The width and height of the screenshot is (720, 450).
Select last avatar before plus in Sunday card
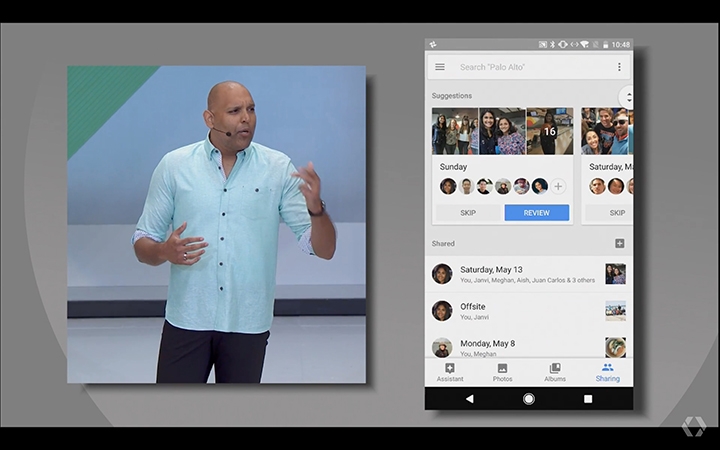click(540, 186)
